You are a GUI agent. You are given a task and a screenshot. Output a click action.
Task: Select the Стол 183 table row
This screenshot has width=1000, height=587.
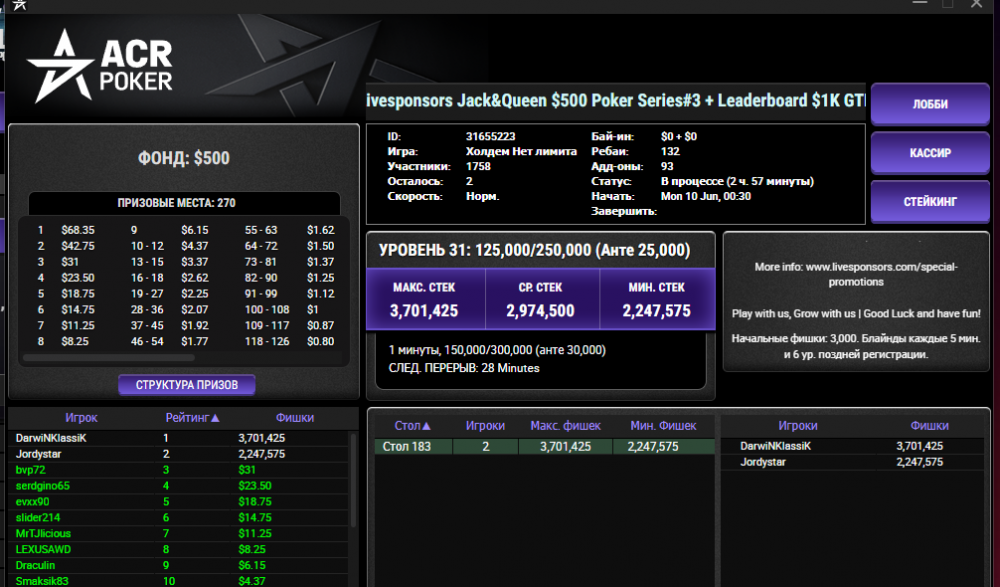tap(542, 446)
